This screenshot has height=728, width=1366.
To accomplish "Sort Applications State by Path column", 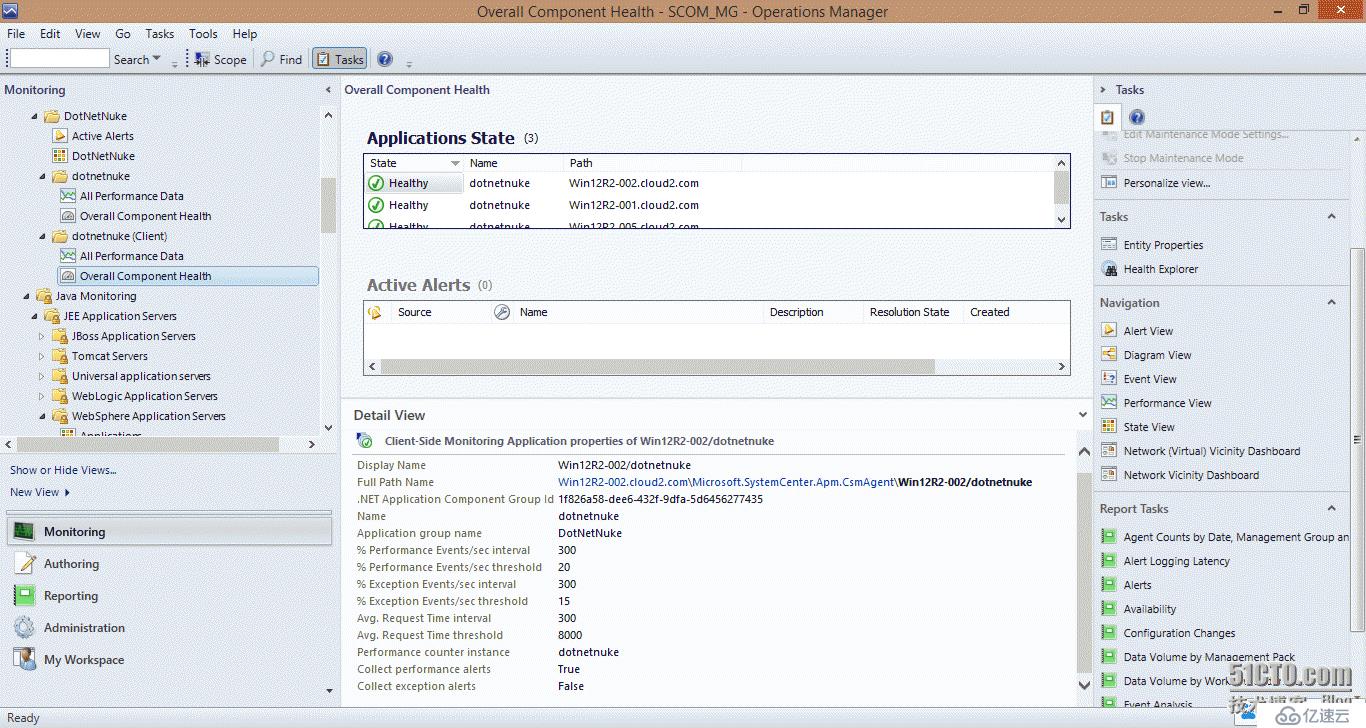I will pos(653,163).
